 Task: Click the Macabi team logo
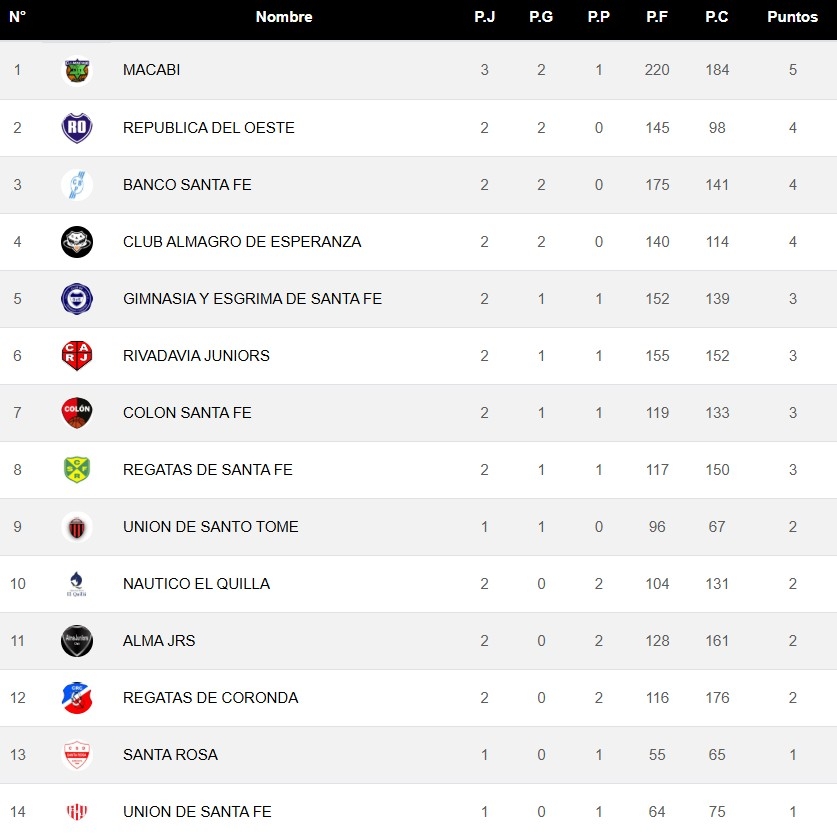(x=77, y=70)
